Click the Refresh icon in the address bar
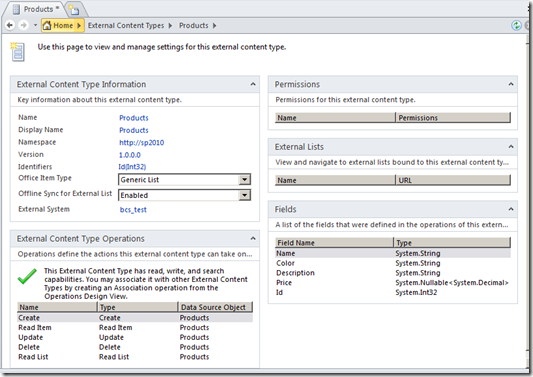 tap(516, 25)
